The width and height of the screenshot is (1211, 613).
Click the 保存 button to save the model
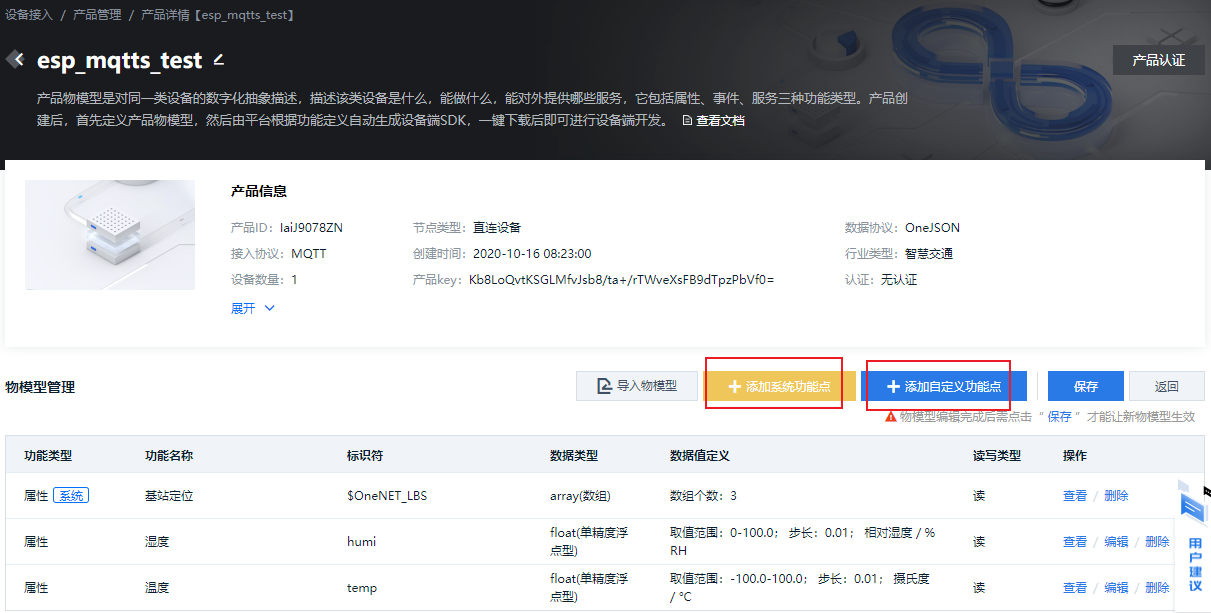(1085, 386)
